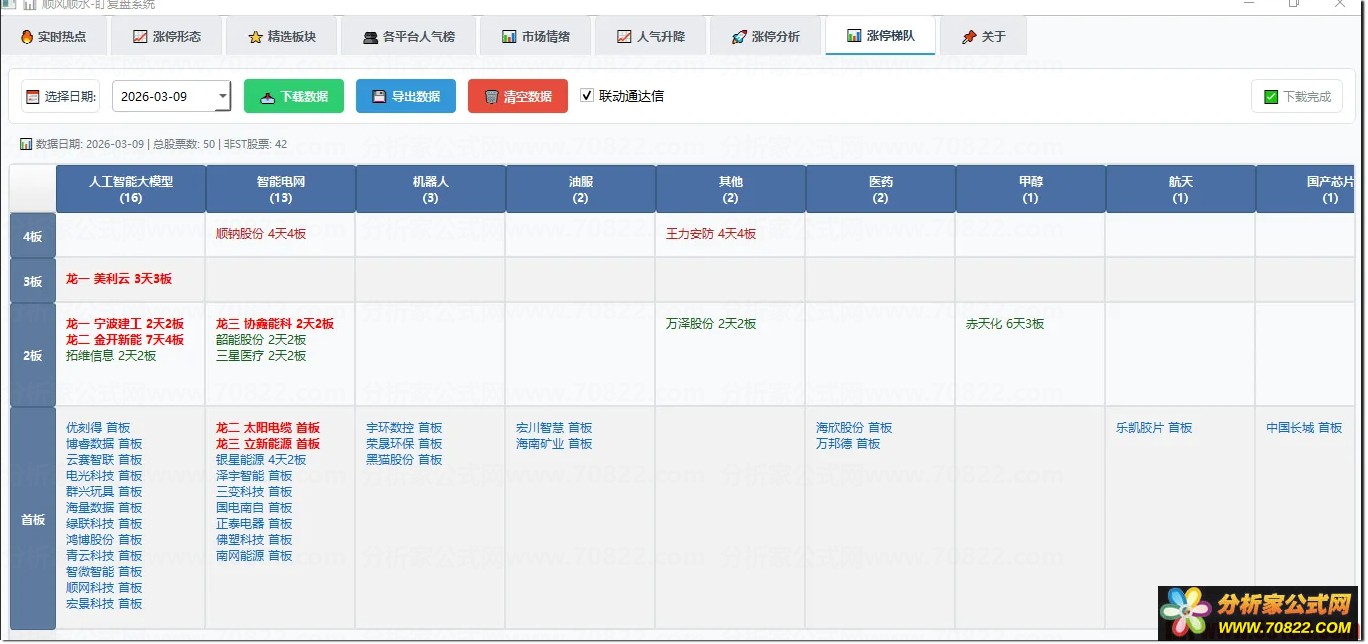Select the 智能电网 (13) column header
This screenshot has width=1368, height=644.
(x=281, y=189)
